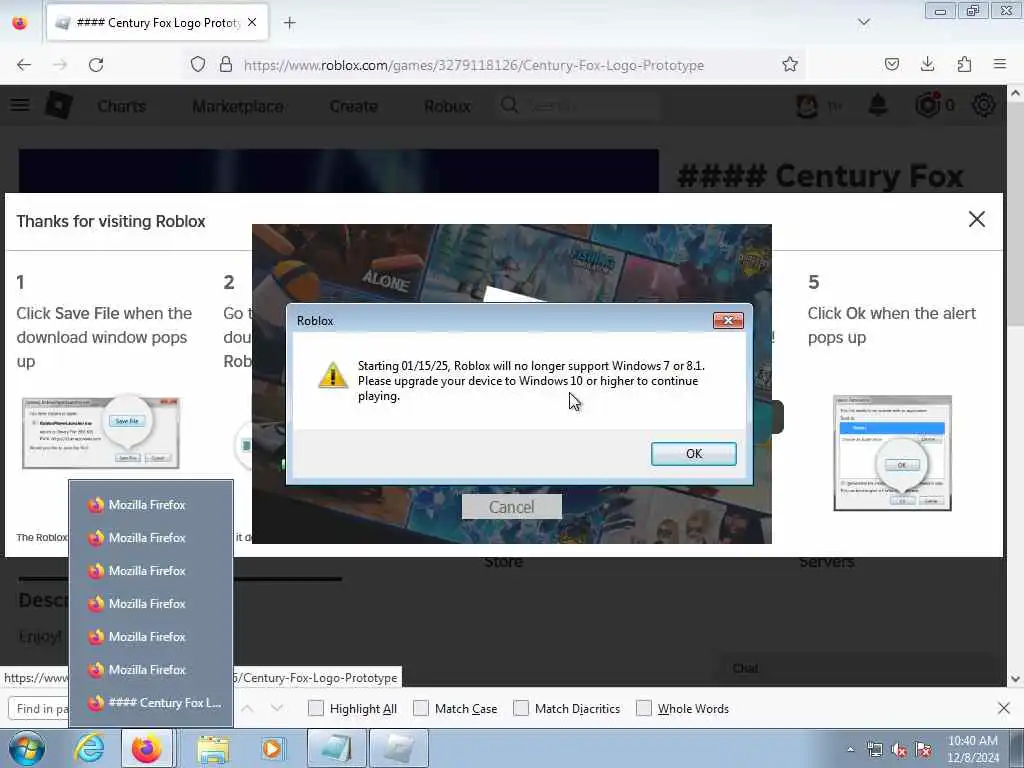The image size is (1024, 768).
Task: Click the forward navigation arrow
Action: tap(60, 65)
